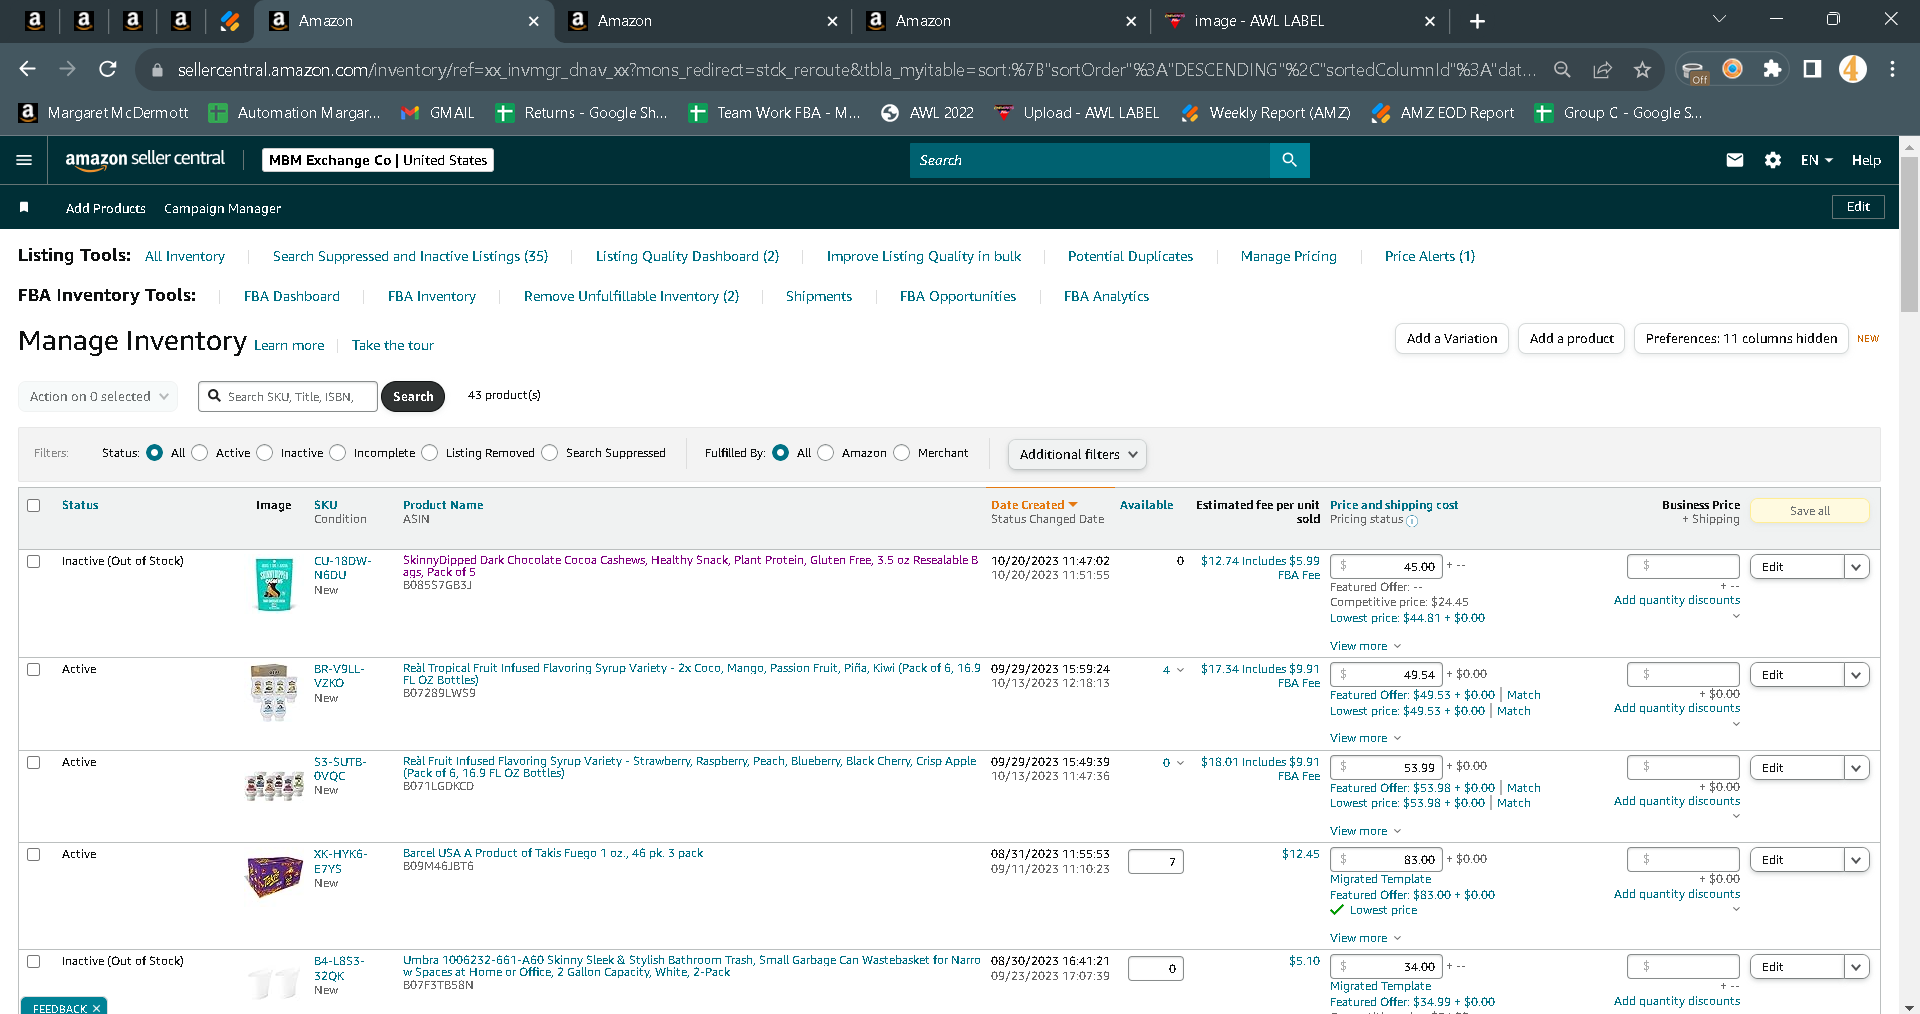Click the Amazon Seller Central logo
This screenshot has height=1014, width=1920.
pos(145,159)
